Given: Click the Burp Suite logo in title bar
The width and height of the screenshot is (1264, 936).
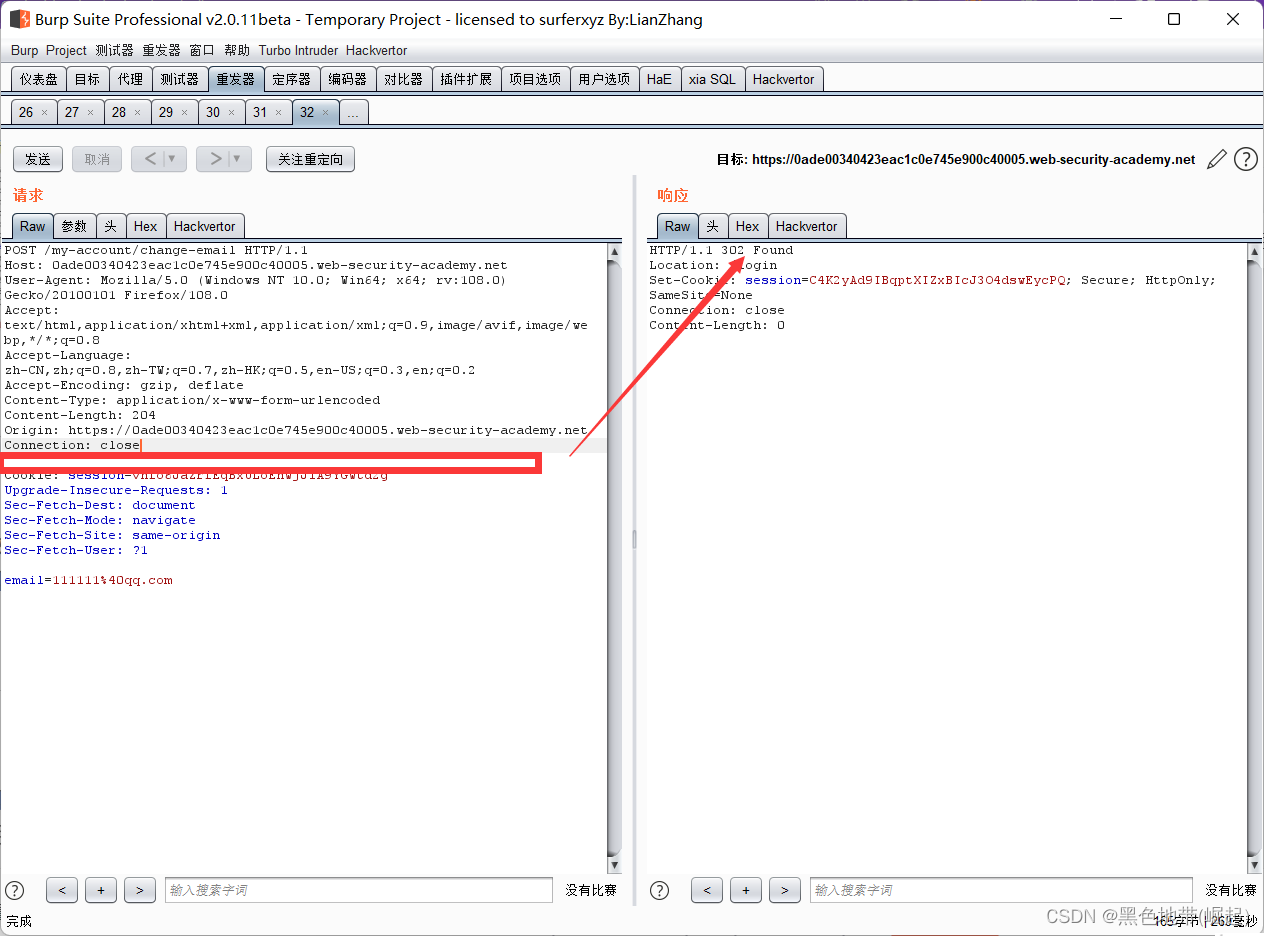Looking at the screenshot, I should click(19, 19).
